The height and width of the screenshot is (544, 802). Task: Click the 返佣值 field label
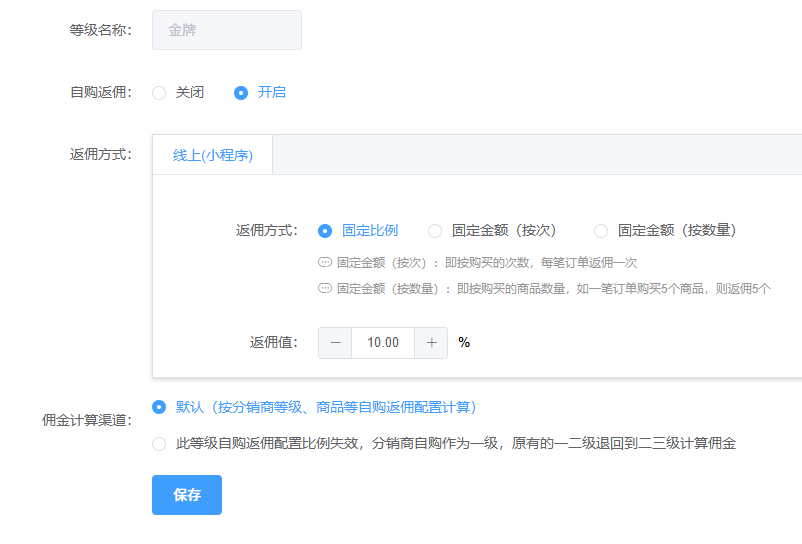coord(274,342)
